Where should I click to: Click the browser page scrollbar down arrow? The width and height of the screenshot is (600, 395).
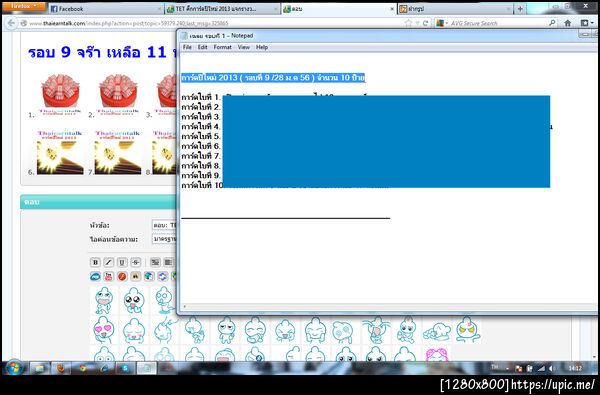(595, 356)
